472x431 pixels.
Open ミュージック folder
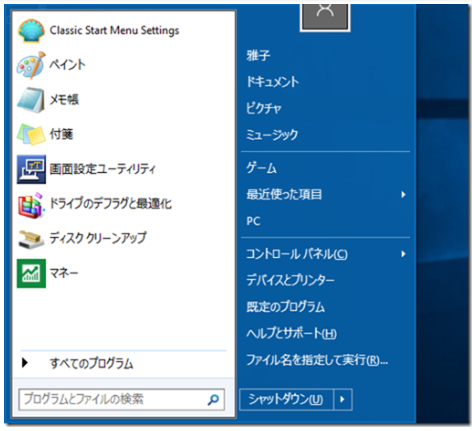point(272,135)
